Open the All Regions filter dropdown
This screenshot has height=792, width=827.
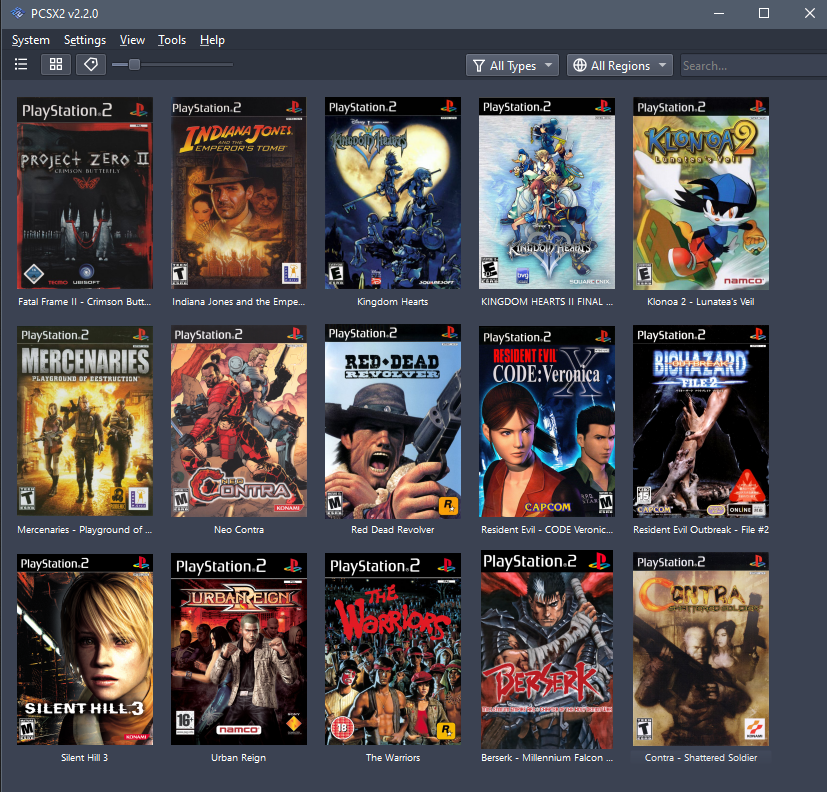pos(620,66)
